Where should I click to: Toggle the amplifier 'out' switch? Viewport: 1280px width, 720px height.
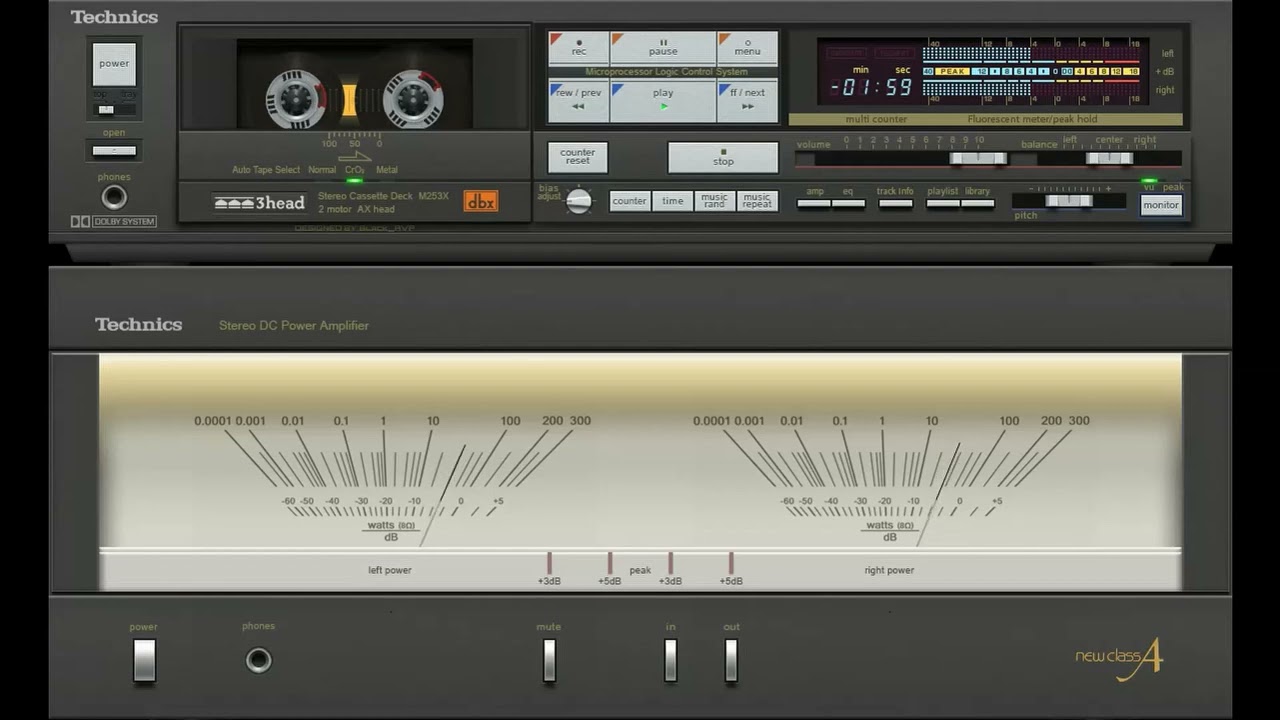coord(731,660)
